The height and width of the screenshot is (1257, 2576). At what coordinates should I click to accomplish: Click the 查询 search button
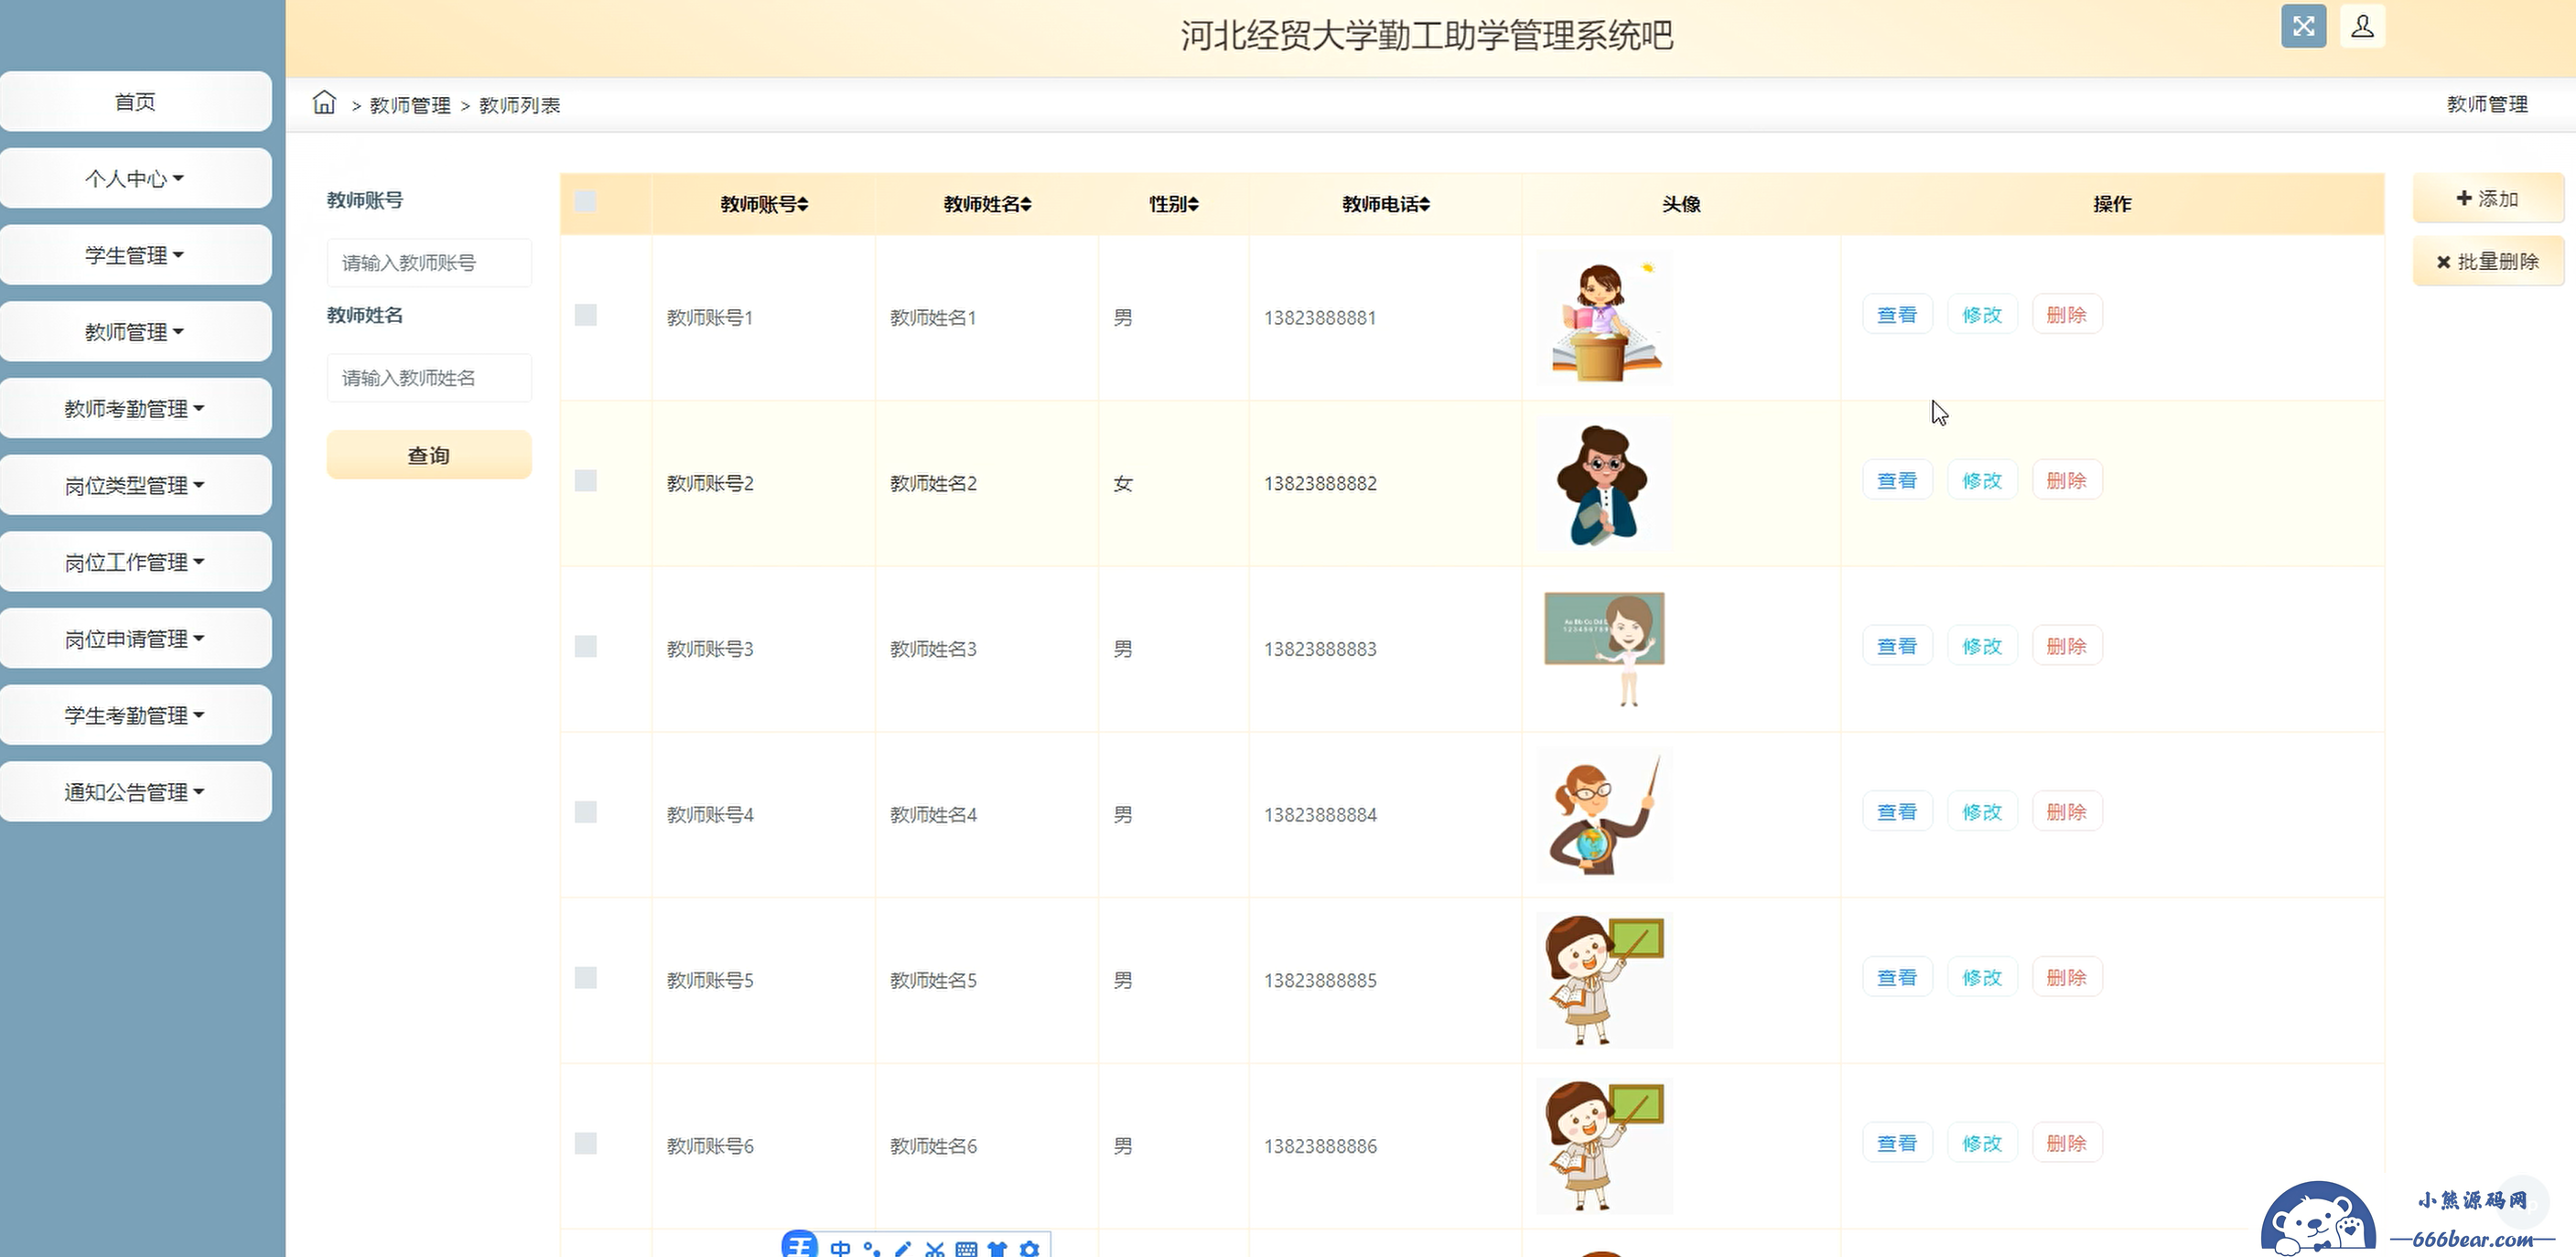coord(429,455)
